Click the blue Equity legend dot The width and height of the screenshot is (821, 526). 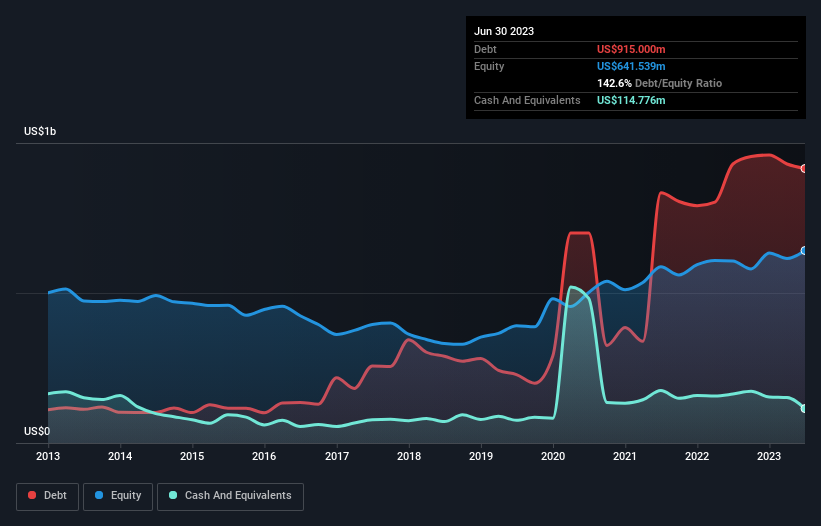coord(99,495)
